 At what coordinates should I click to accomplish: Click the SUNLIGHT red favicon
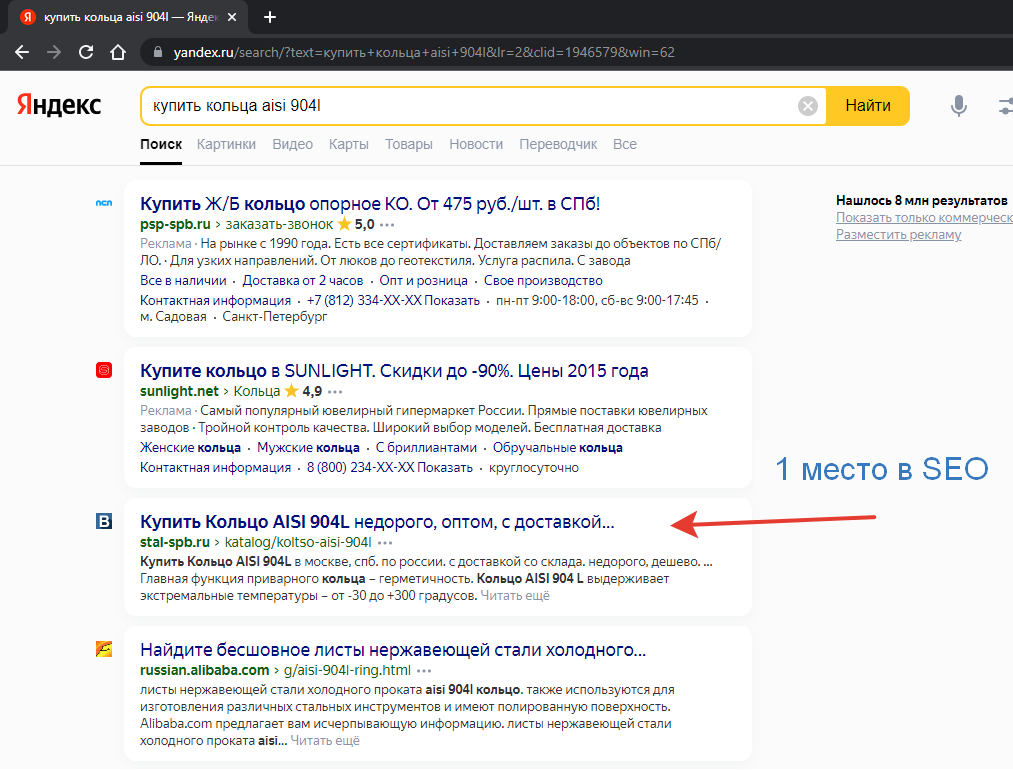(x=103, y=371)
